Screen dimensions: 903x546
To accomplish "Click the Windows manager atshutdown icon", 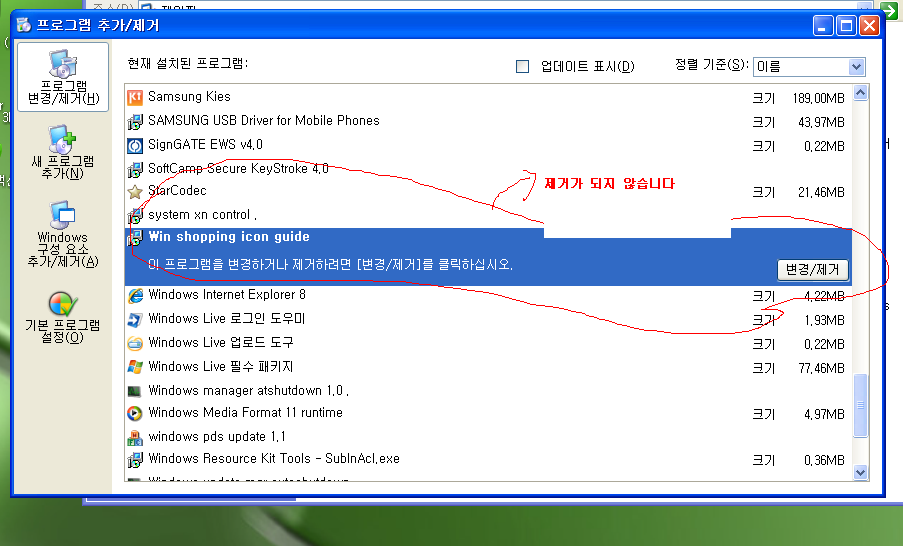I will (x=135, y=391).
